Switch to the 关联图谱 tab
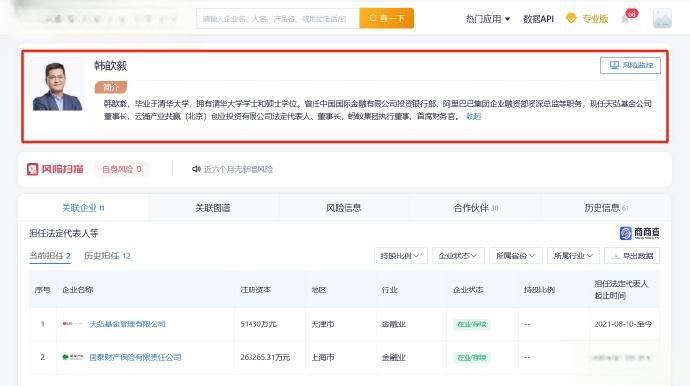 [x=213, y=208]
